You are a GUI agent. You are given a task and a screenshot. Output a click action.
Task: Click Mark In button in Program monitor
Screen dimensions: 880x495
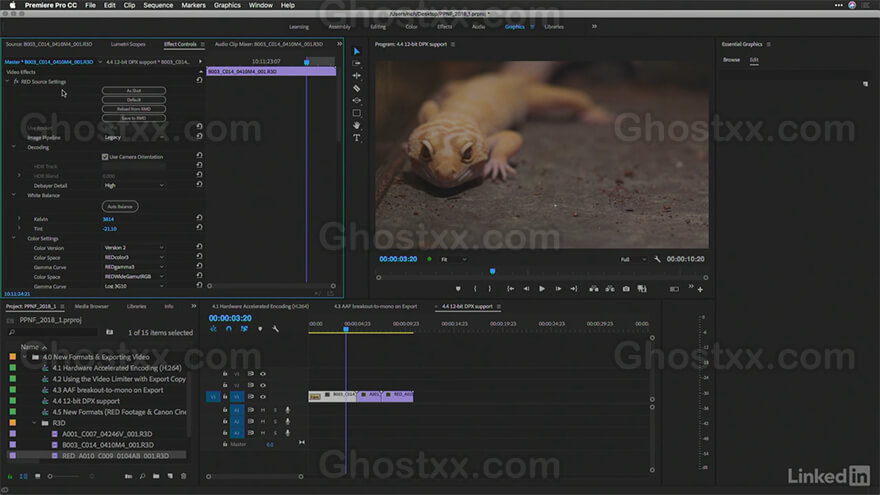tap(475, 288)
